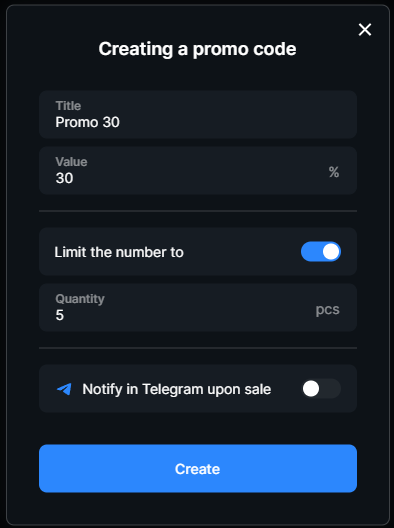
Task: Click the Creating a promo code heading
Action: pos(197,49)
